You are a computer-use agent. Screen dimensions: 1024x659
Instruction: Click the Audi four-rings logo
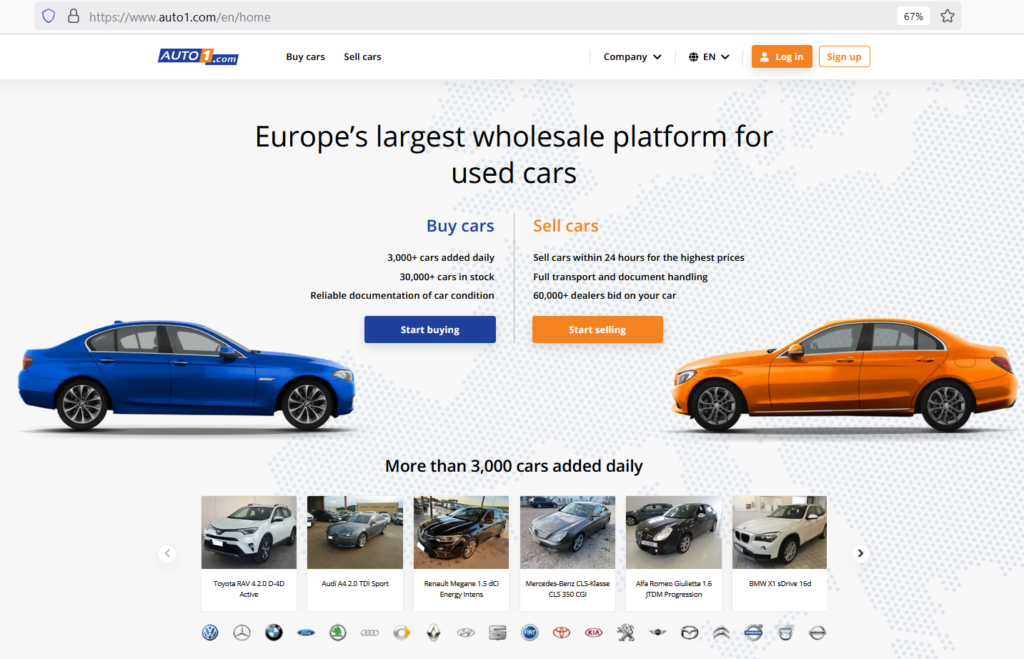point(369,633)
